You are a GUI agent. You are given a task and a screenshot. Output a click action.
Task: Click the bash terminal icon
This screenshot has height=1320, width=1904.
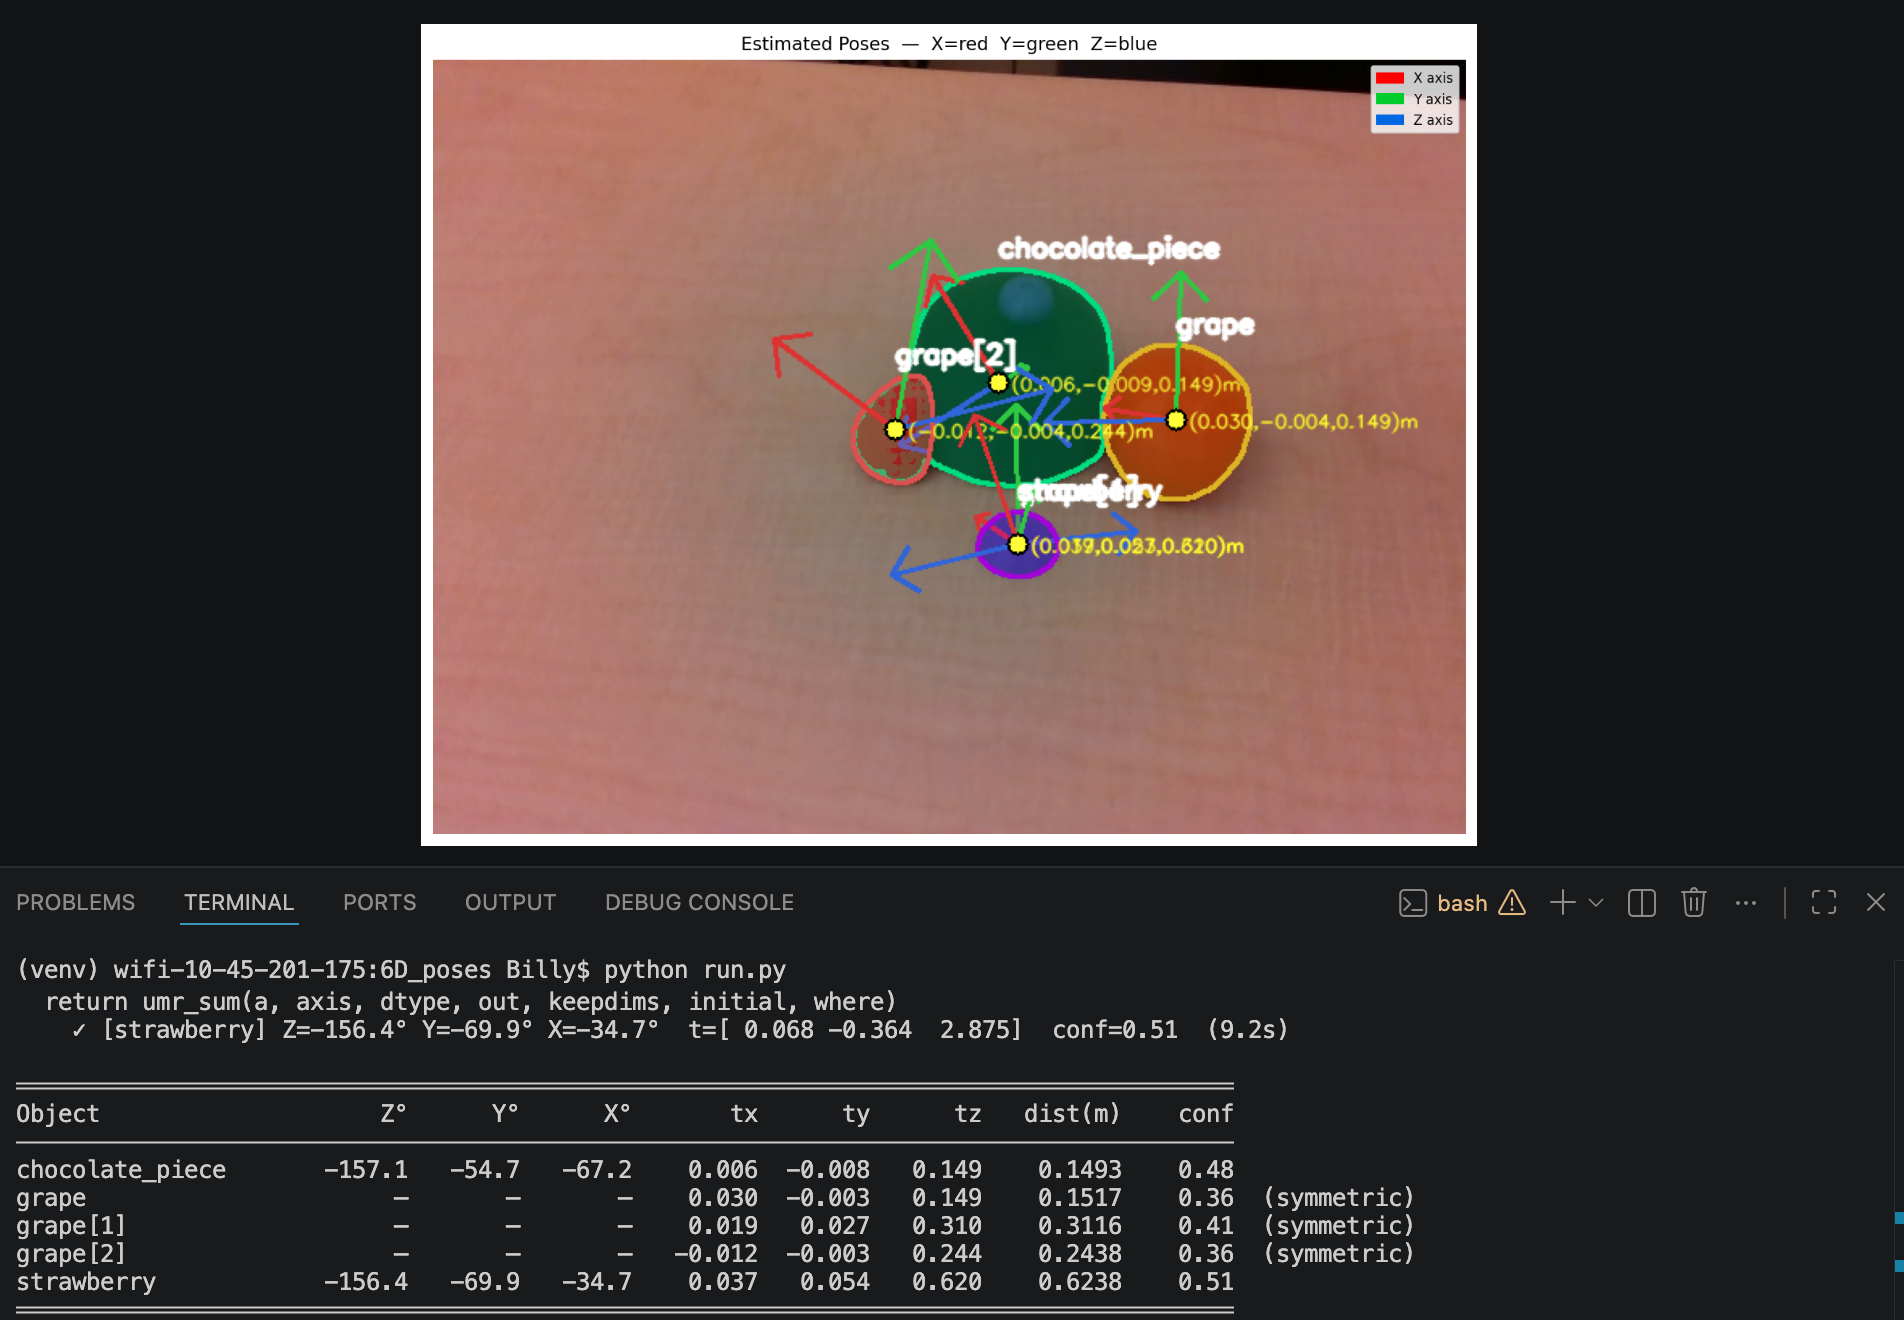coord(1412,903)
